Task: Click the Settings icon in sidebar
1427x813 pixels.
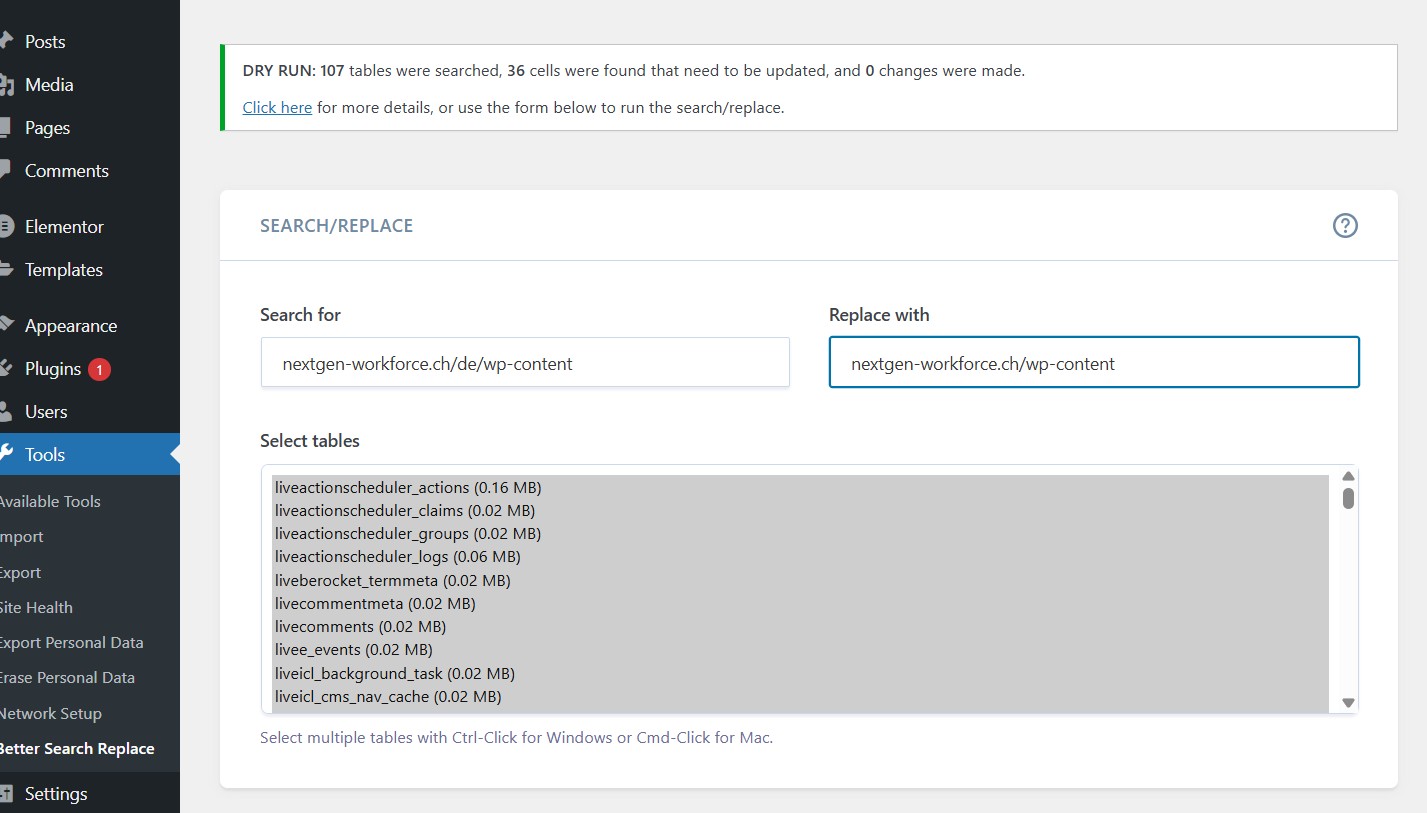Action: pos(5,794)
